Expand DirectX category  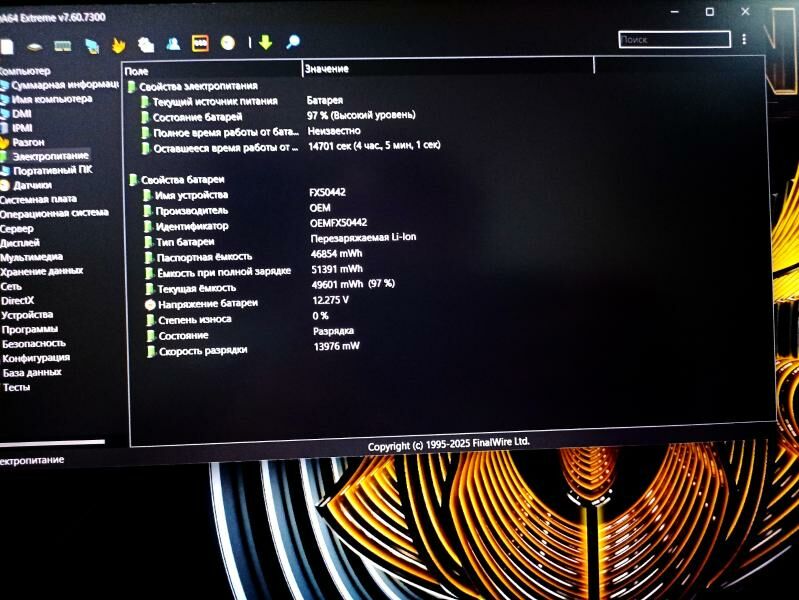(18, 300)
